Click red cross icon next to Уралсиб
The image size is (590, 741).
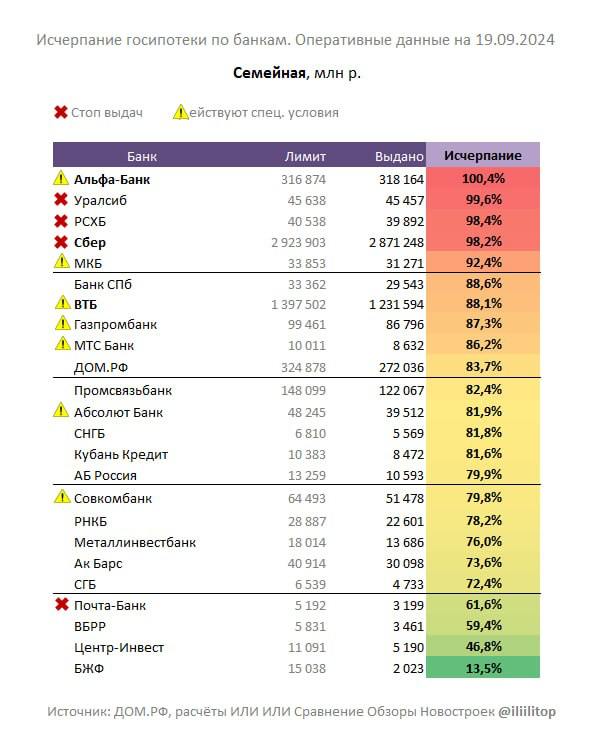pos(61,199)
